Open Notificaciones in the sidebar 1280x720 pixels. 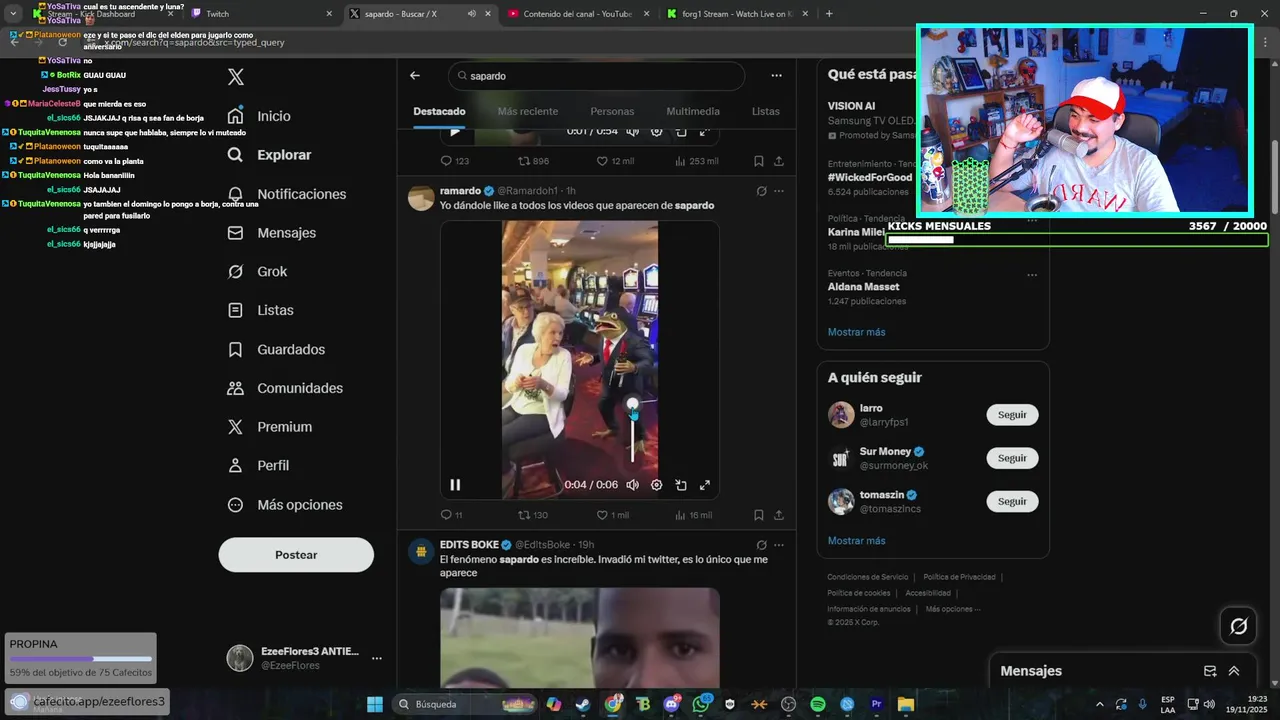[286, 194]
